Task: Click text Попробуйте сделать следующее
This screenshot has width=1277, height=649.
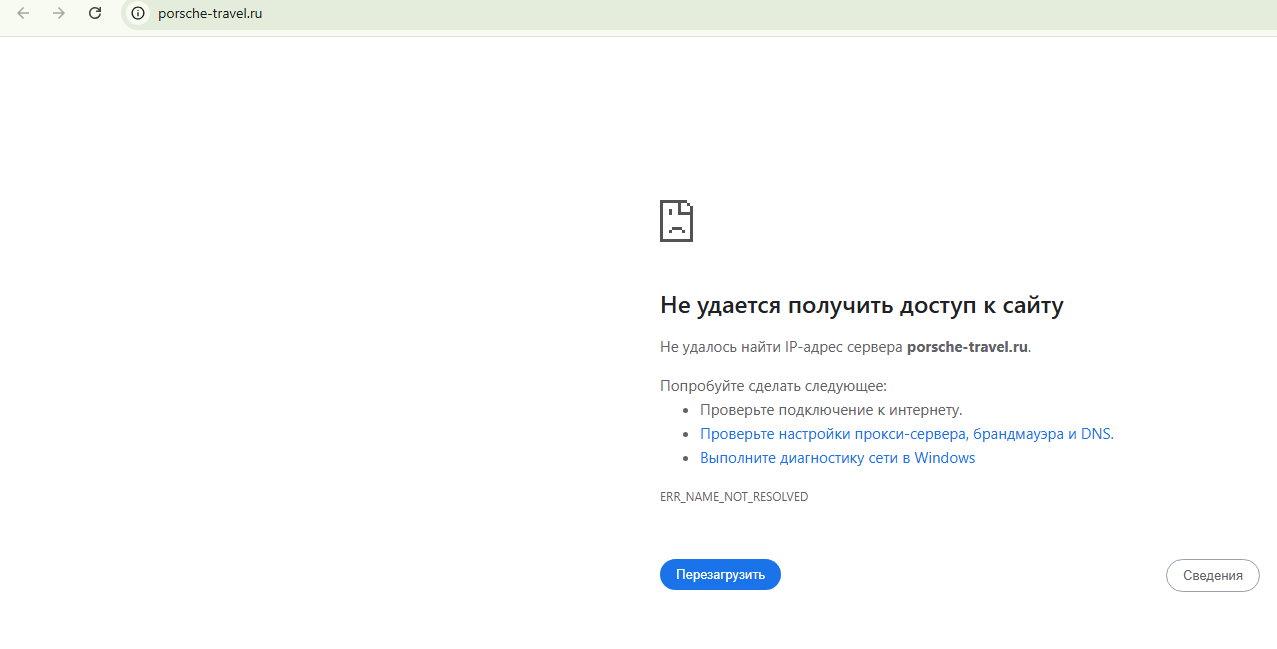Action: tap(773, 386)
